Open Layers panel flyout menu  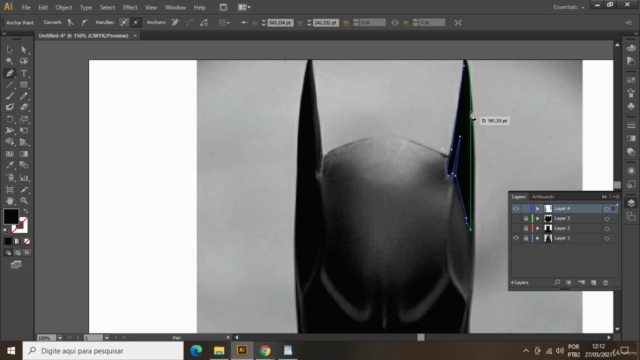click(616, 197)
